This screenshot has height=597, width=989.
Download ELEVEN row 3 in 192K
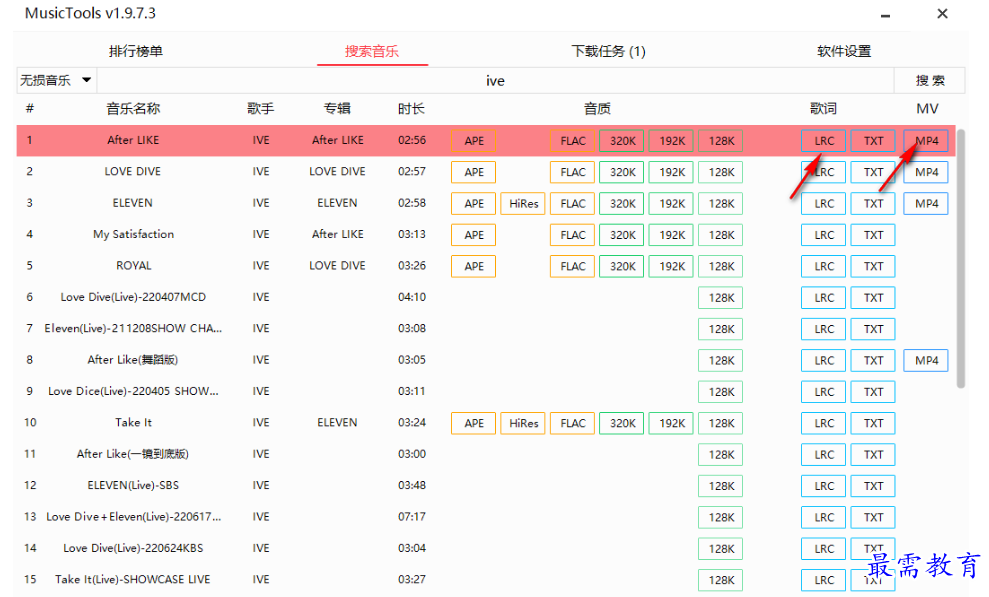pyautogui.click(x=672, y=204)
